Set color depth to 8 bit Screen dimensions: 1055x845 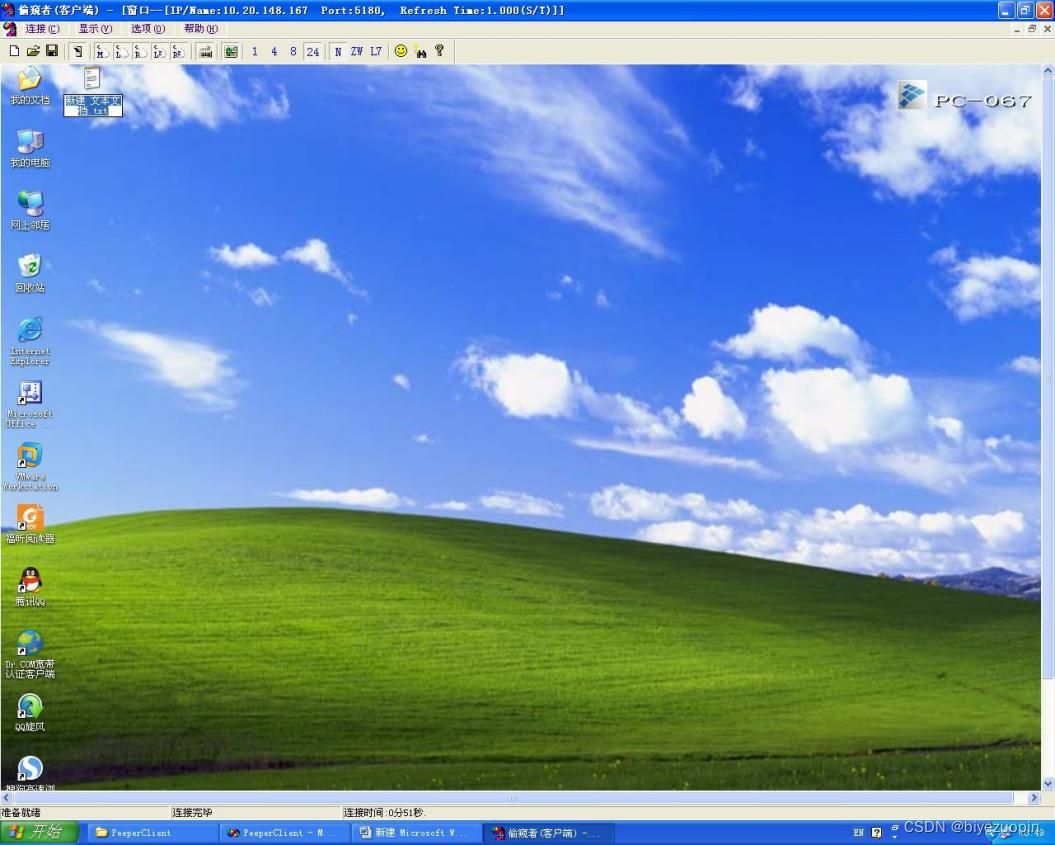293,51
